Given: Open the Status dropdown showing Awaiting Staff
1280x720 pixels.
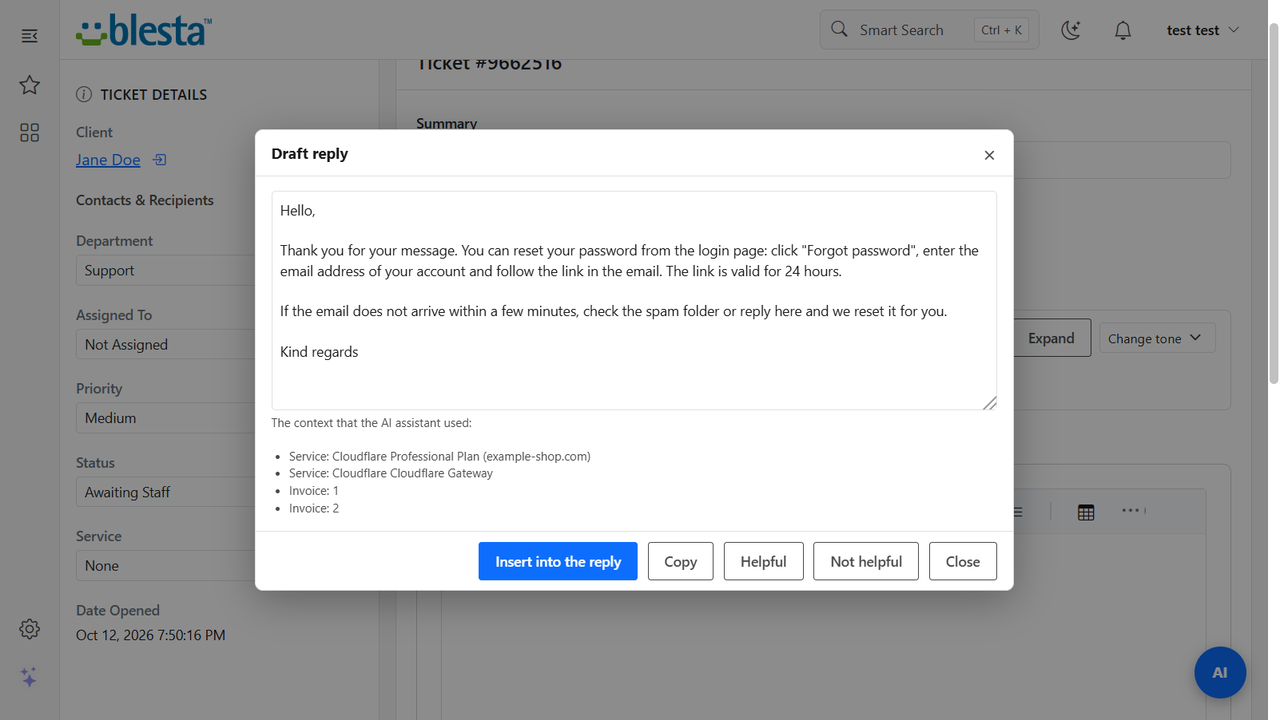Looking at the screenshot, I should point(166,492).
